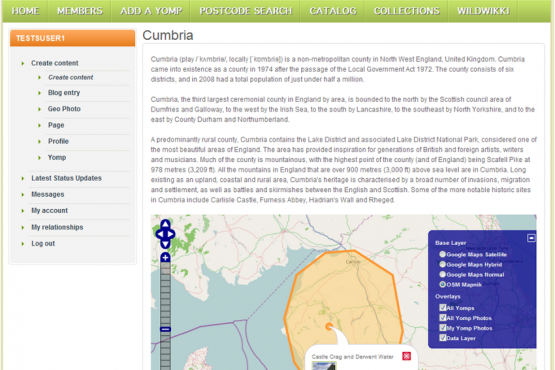Collapse the Create content menu arrow
The width and height of the screenshot is (555, 370).
coord(23,63)
